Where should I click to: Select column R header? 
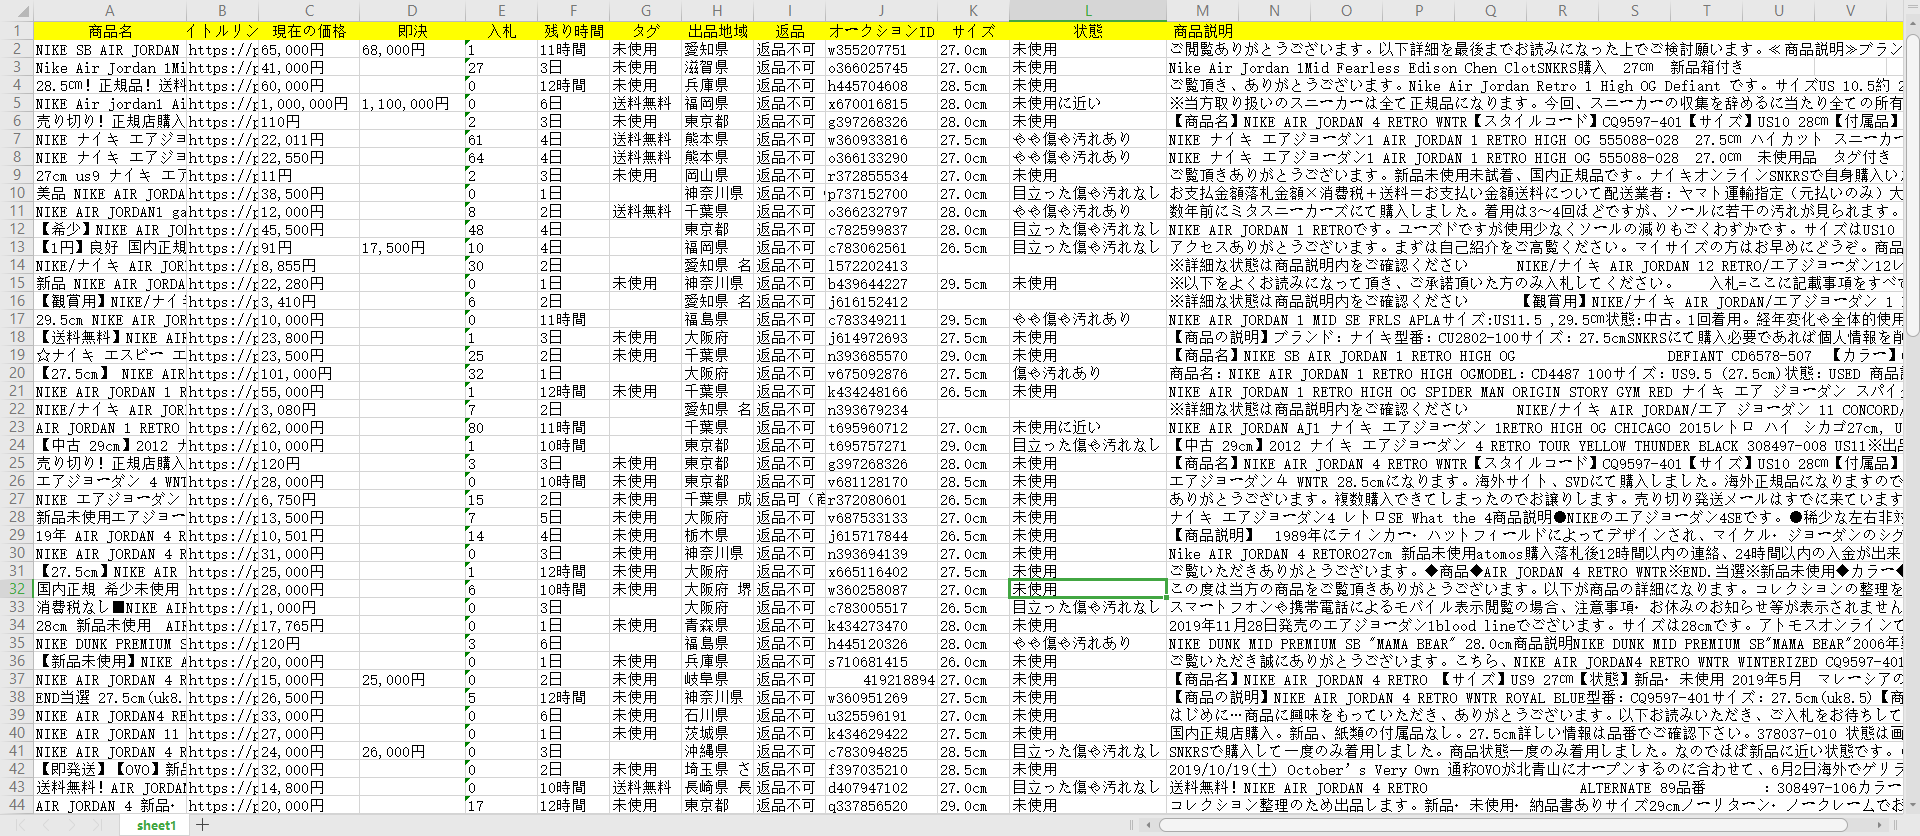pyautogui.click(x=1562, y=11)
